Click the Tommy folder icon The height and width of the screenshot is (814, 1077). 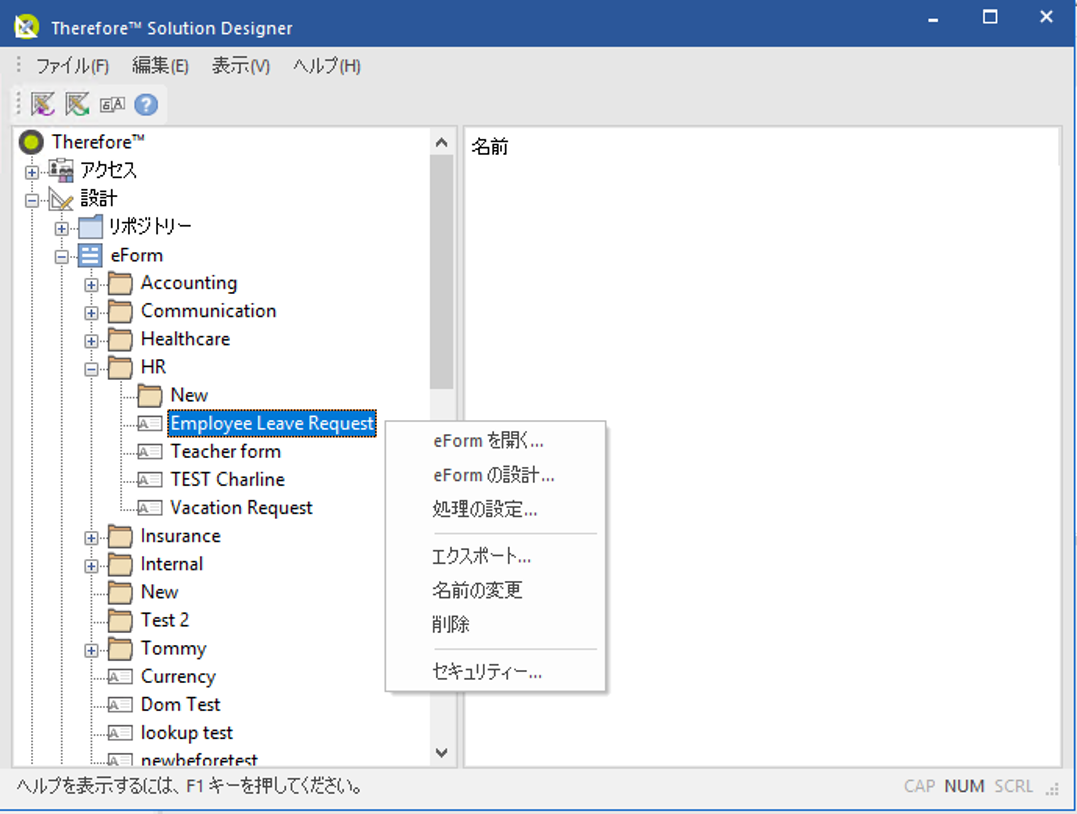(120, 649)
